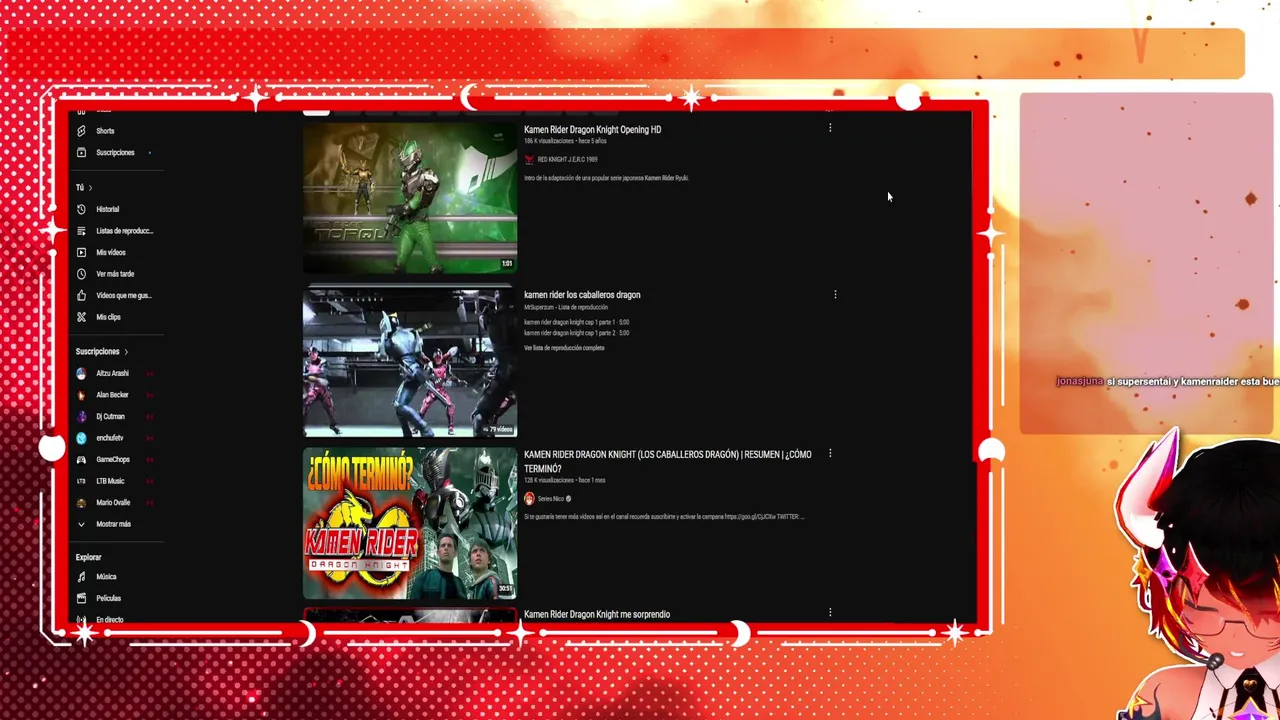Expand the Tú section chevron
The height and width of the screenshot is (720, 1280).
[90, 188]
